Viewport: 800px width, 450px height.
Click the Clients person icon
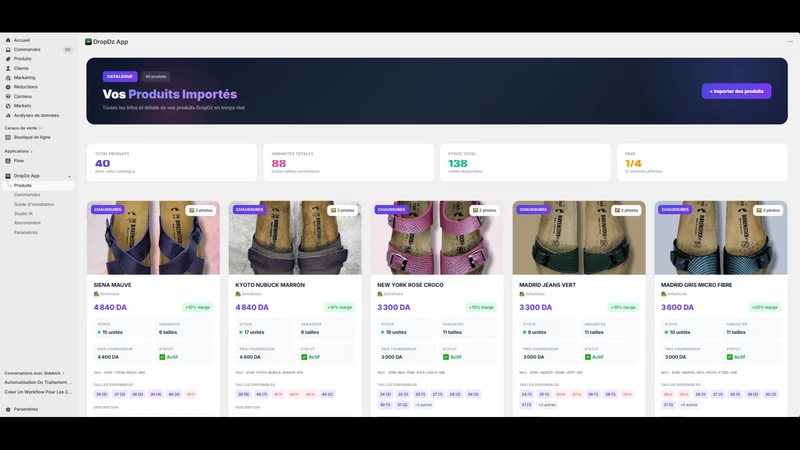pyautogui.click(x=8, y=68)
